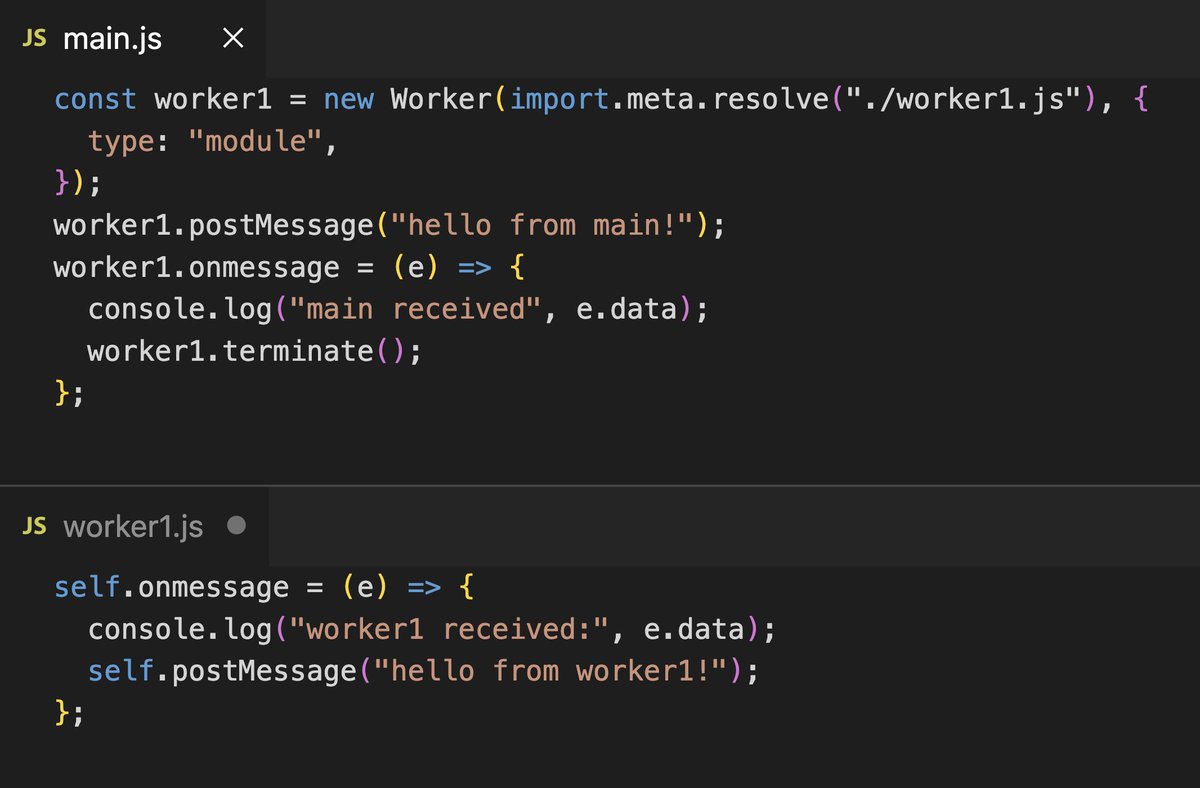Click the type: "module" line

pyautogui.click(x=213, y=142)
